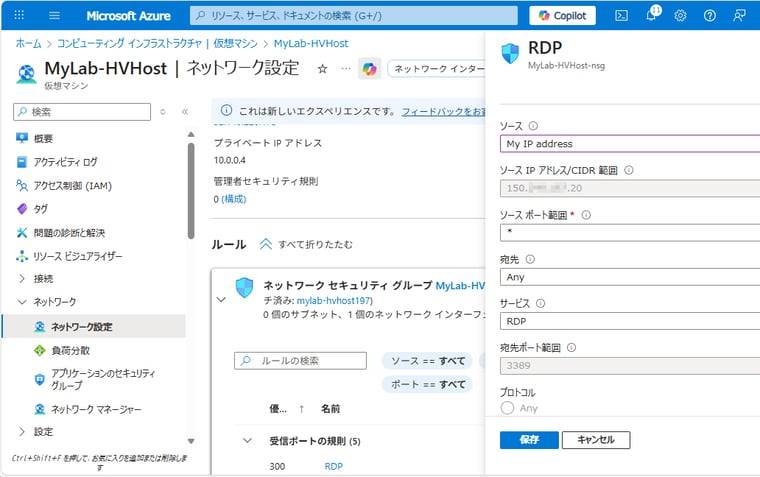The width and height of the screenshot is (760, 477).
Task: Favorite this page with the star icon
Action: (322, 68)
